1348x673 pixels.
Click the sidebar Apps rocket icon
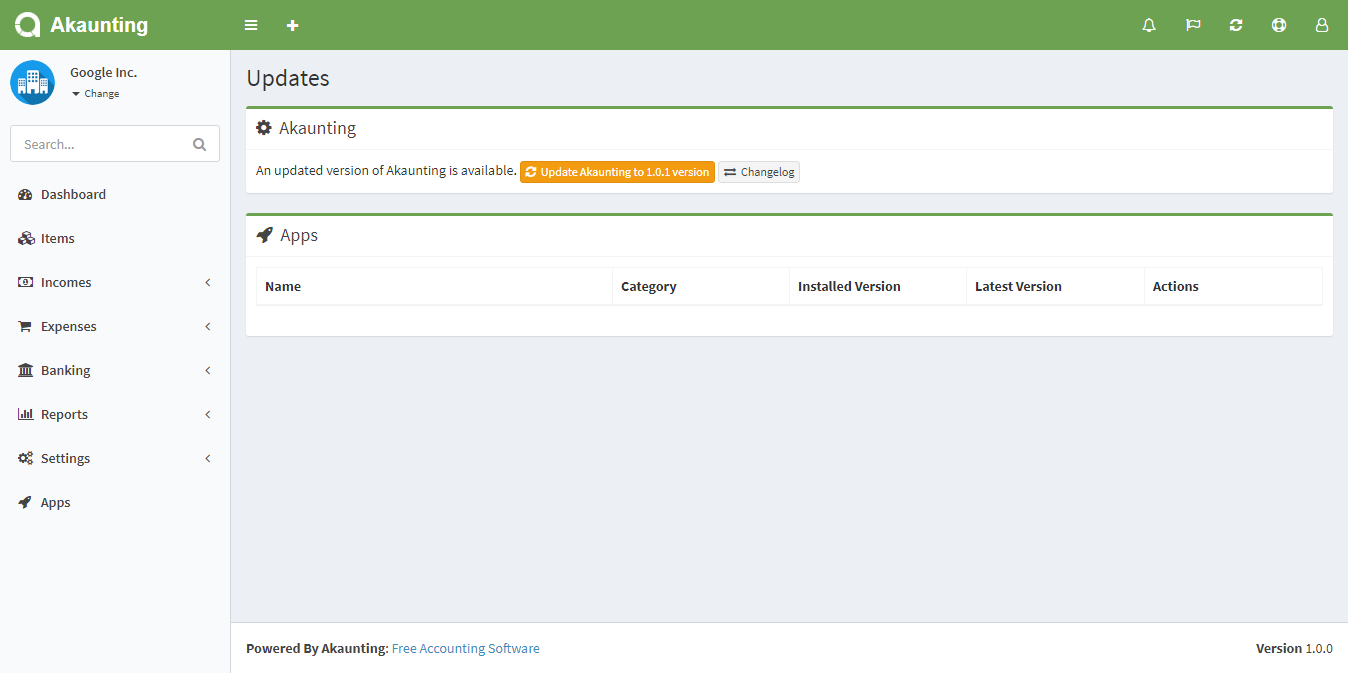point(25,502)
